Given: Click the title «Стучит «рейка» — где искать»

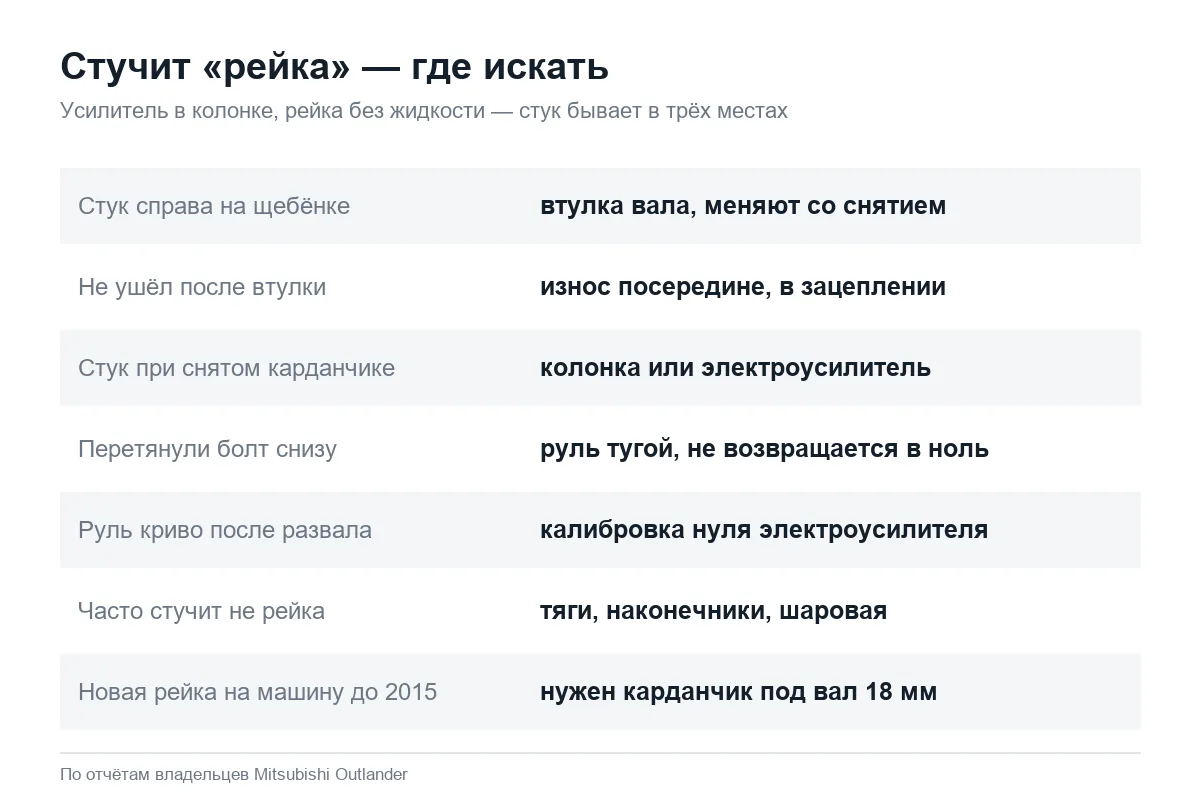Looking at the screenshot, I should [334, 67].
